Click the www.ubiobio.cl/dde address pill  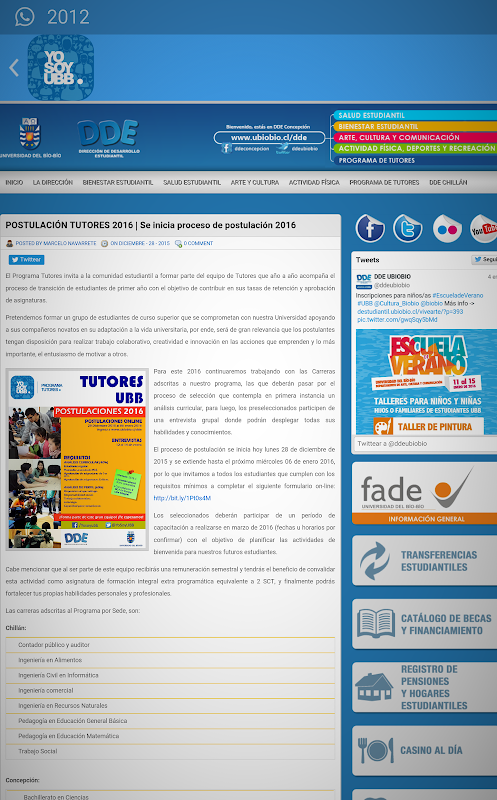[x=269, y=137]
